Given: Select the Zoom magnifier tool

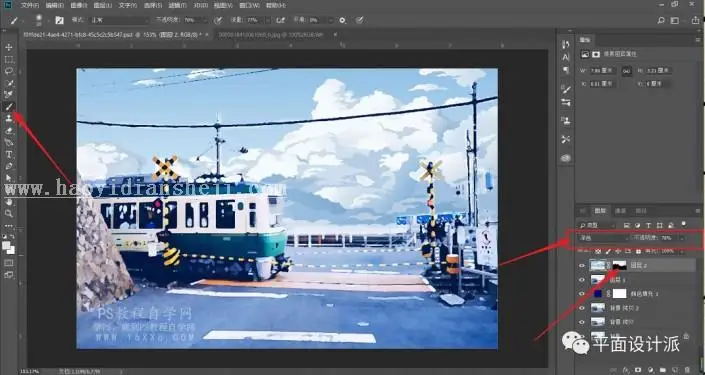Looking at the screenshot, I should (9, 214).
